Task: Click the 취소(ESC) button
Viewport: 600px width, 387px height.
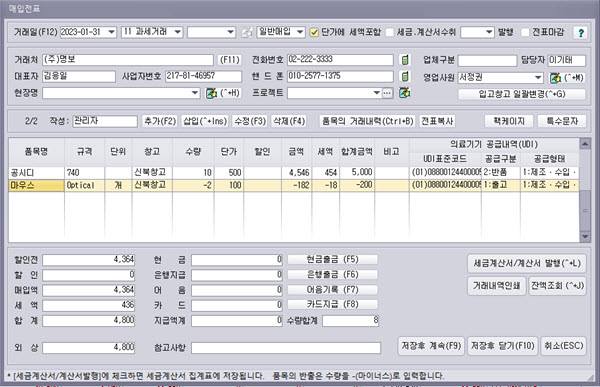Action: point(564,346)
